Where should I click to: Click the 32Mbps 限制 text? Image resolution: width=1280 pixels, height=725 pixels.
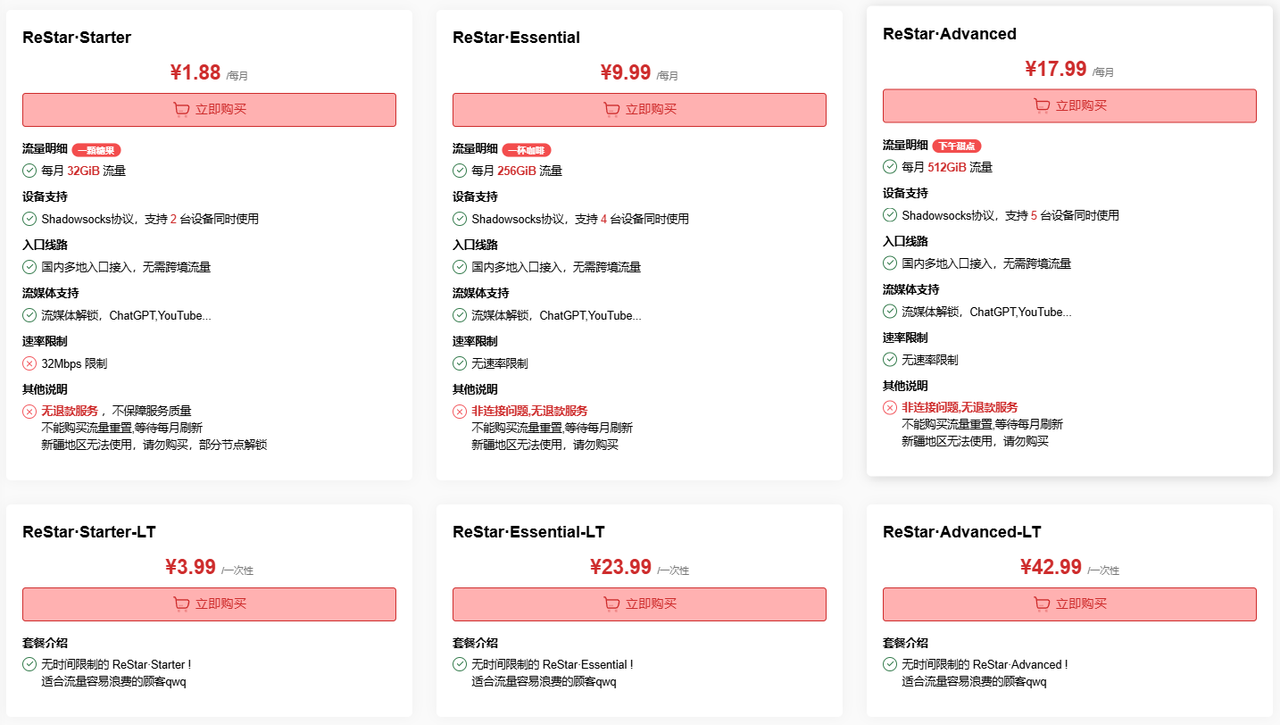[x=74, y=364]
